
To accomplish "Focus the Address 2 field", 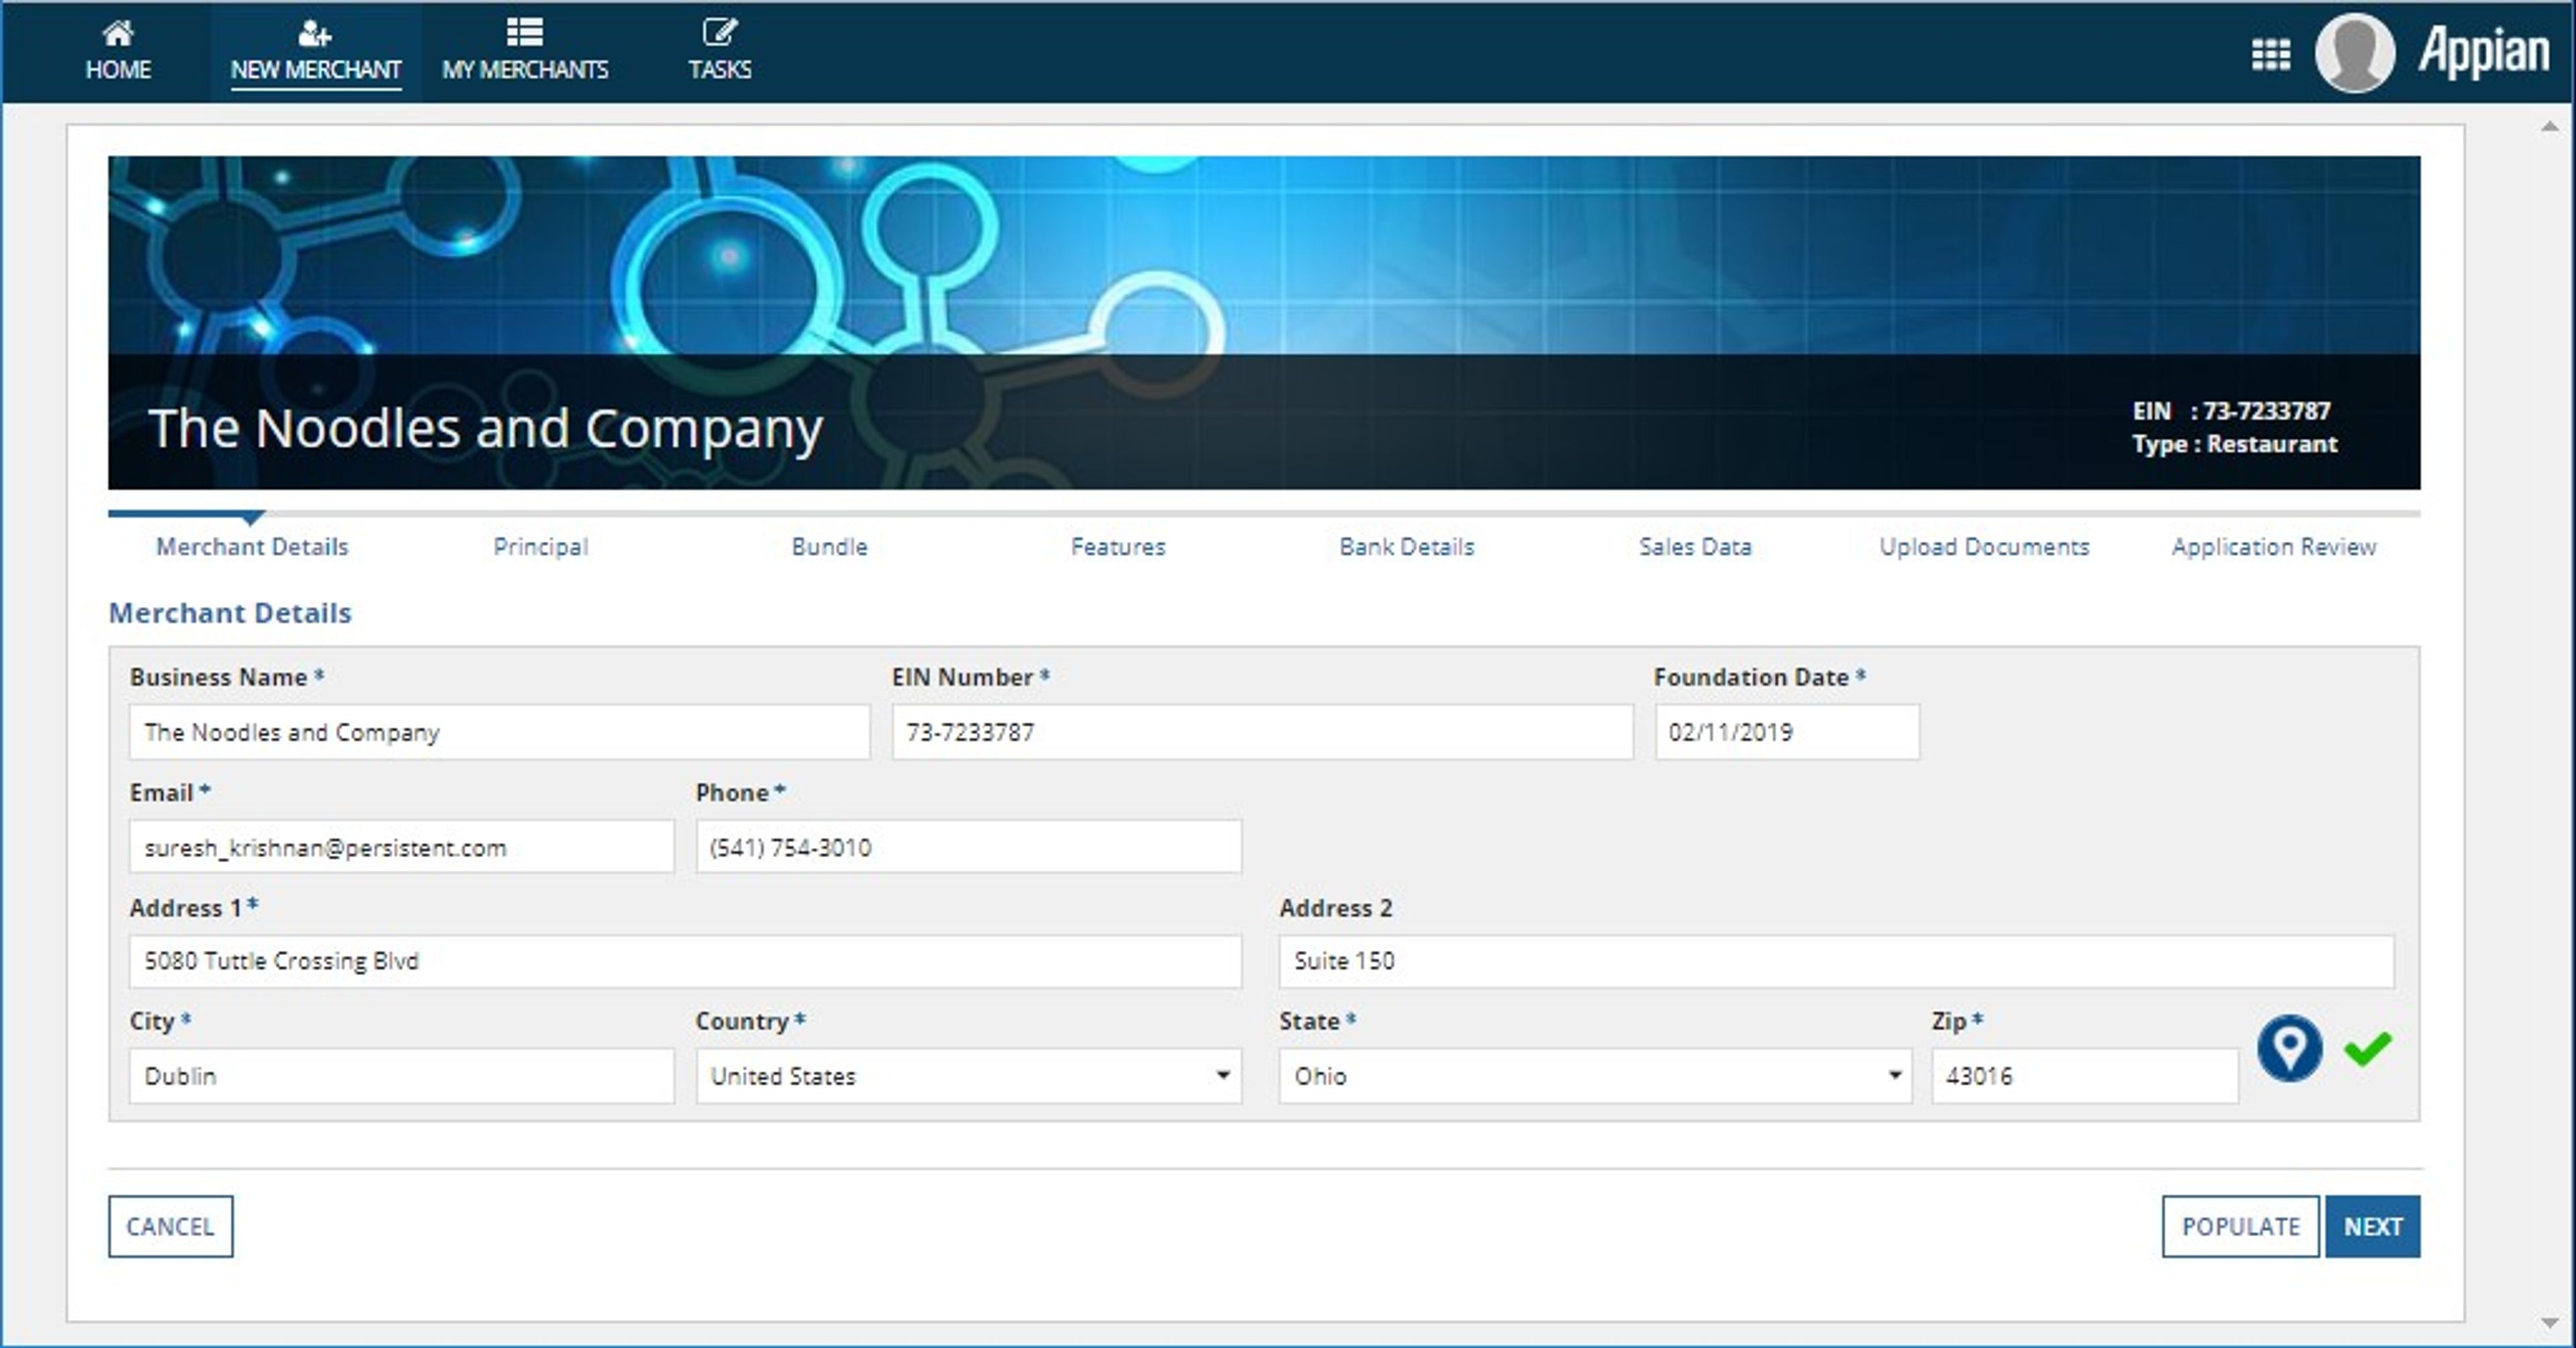I will (1836, 961).
